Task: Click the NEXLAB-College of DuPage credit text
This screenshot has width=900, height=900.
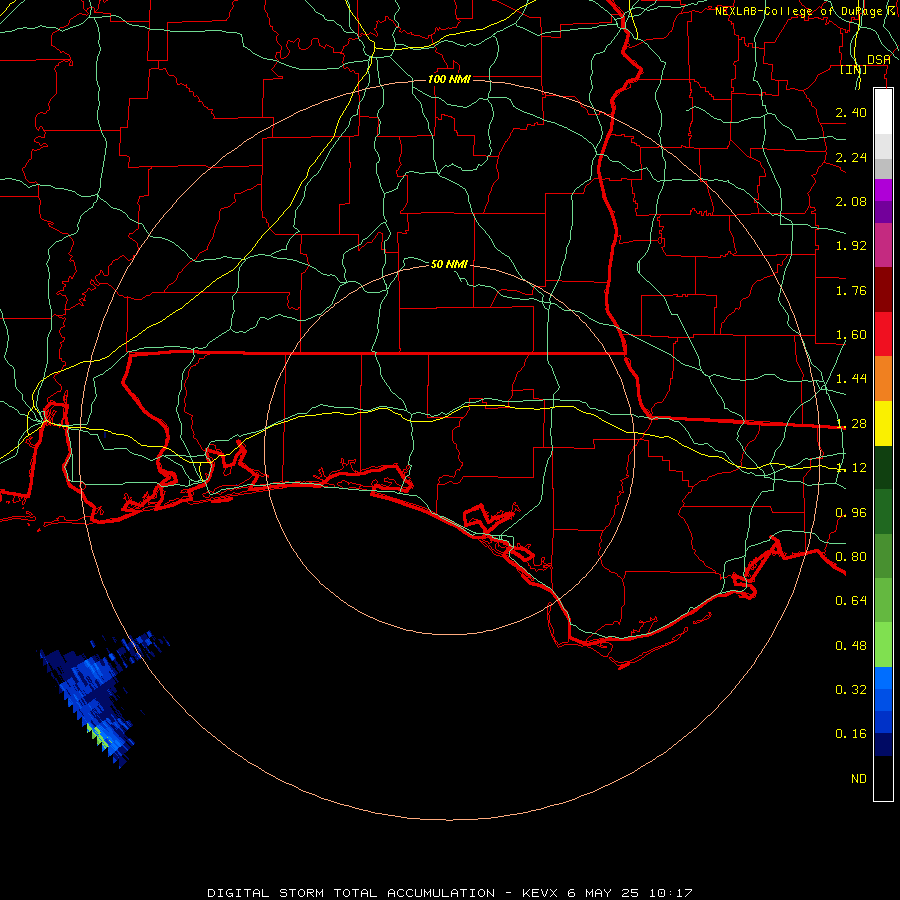Action: point(807,11)
